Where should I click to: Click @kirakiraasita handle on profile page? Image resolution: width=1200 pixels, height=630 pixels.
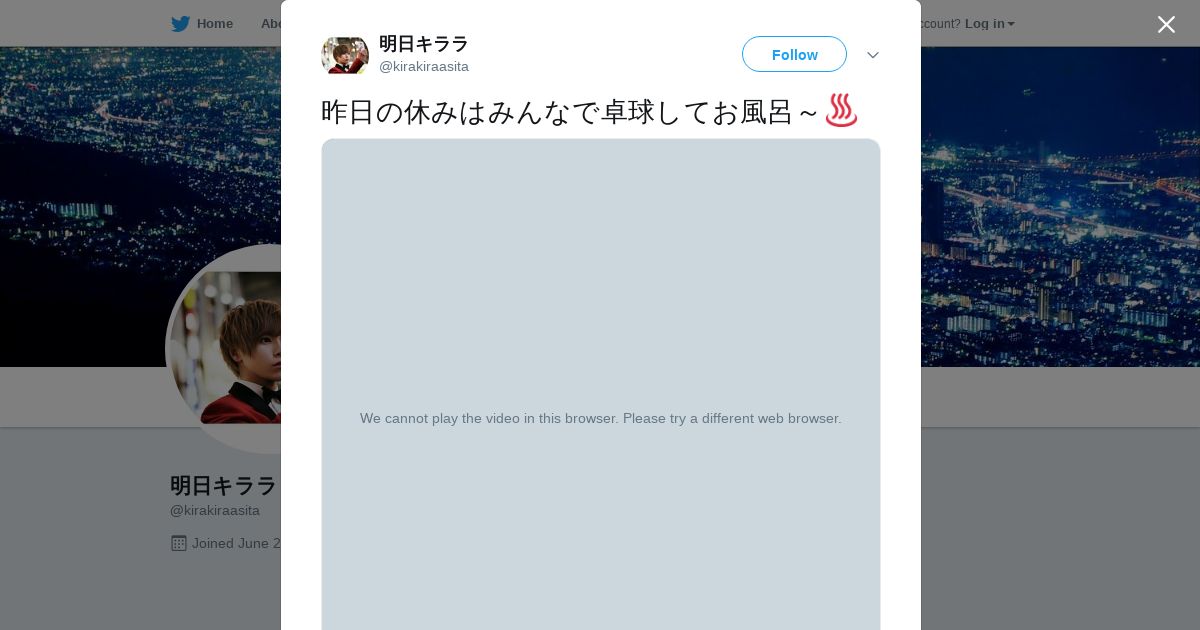click(215, 510)
